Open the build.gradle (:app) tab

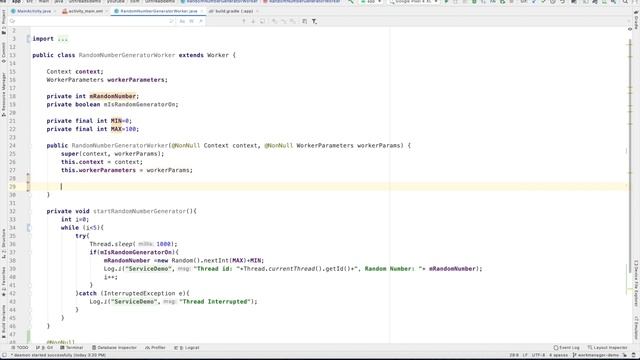pyautogui.click(x=233, y=11)
